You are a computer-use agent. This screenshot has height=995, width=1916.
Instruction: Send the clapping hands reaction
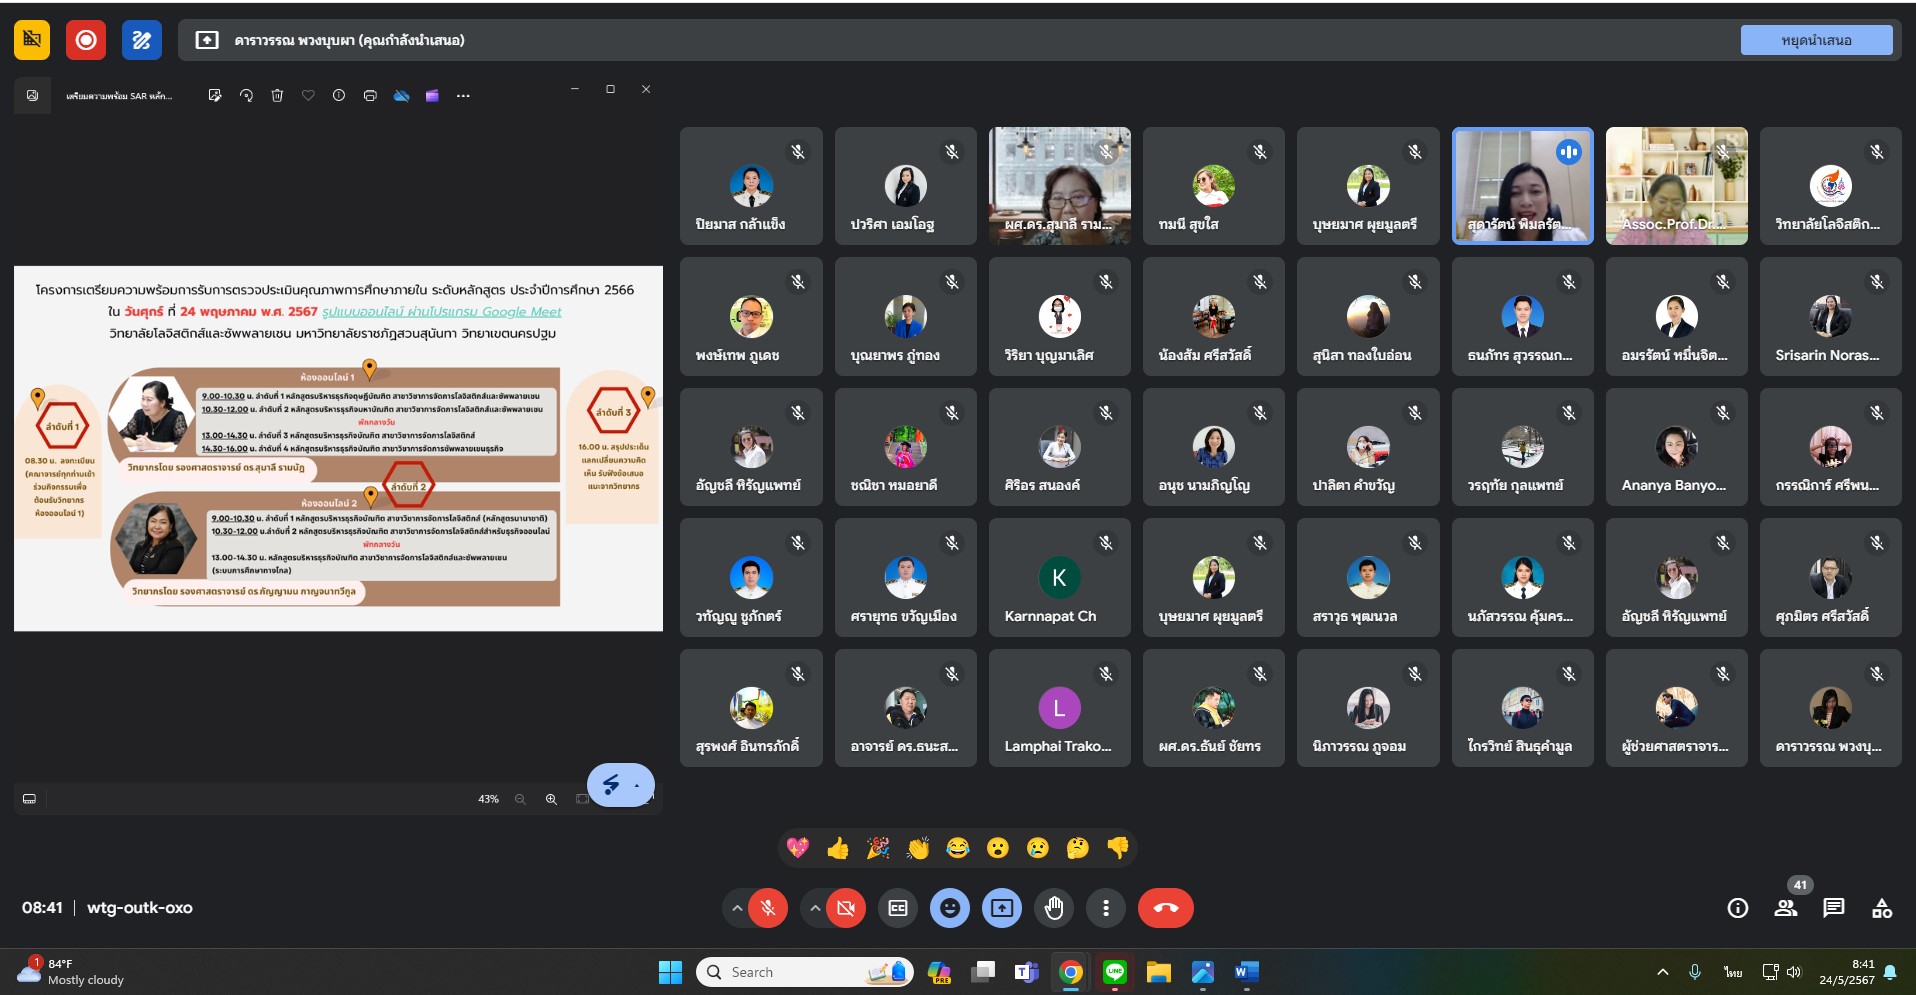tap(917, 849)
